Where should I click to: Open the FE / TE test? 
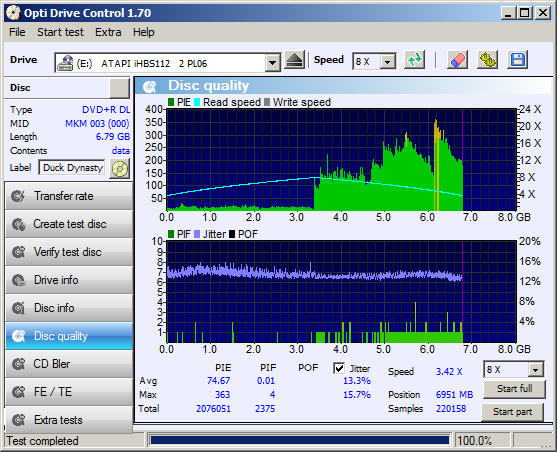(x=69, y=392)
